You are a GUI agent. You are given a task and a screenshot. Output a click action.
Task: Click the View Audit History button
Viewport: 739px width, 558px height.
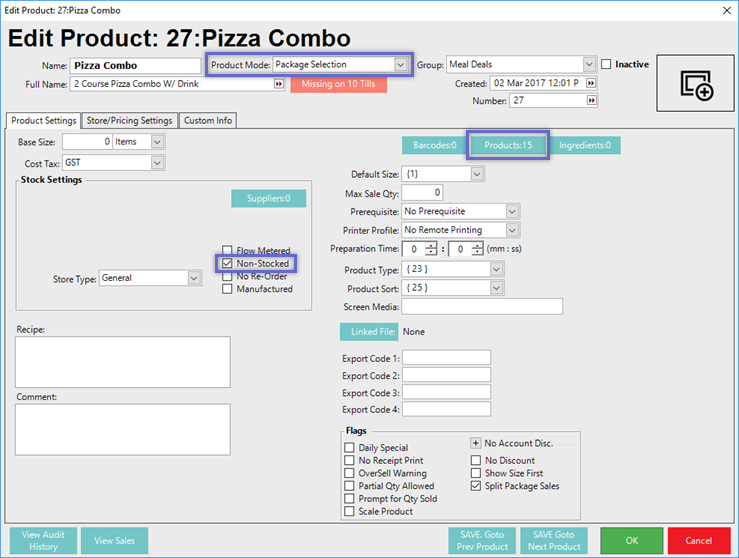pyautogui.click(x=44, y=540)
